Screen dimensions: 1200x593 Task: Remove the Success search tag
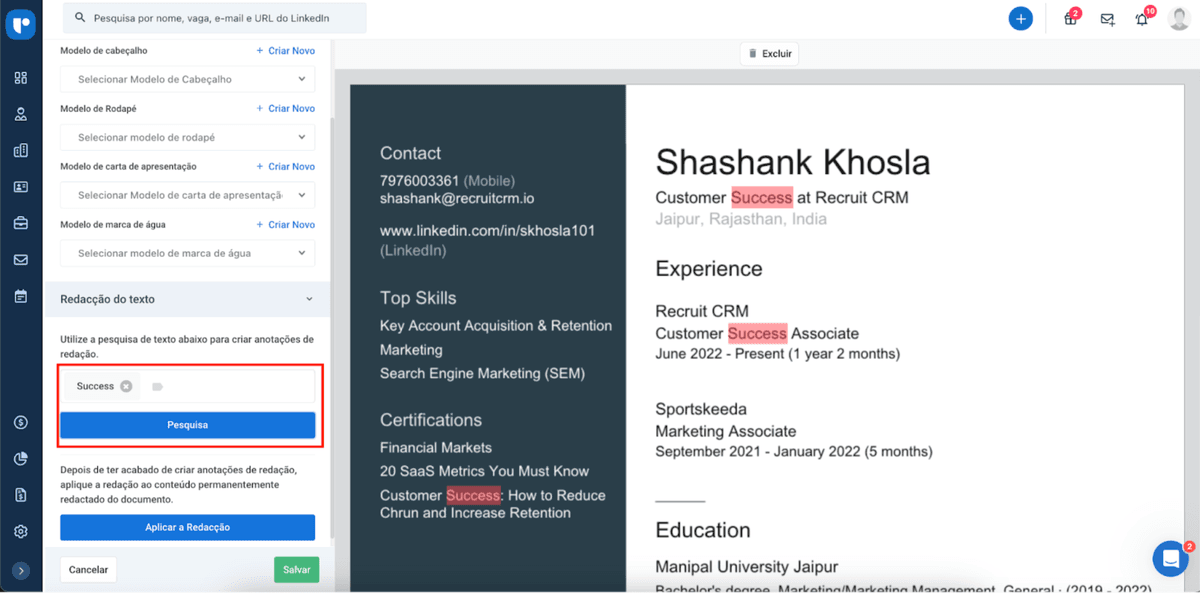pyautogui.click(x=126, y=386)
